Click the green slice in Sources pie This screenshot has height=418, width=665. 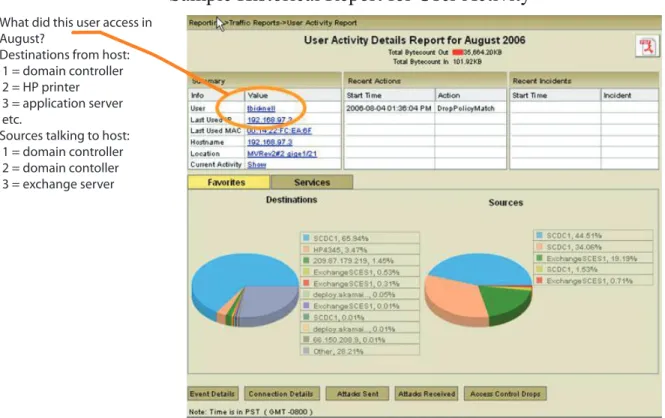(x=503, y=299)
